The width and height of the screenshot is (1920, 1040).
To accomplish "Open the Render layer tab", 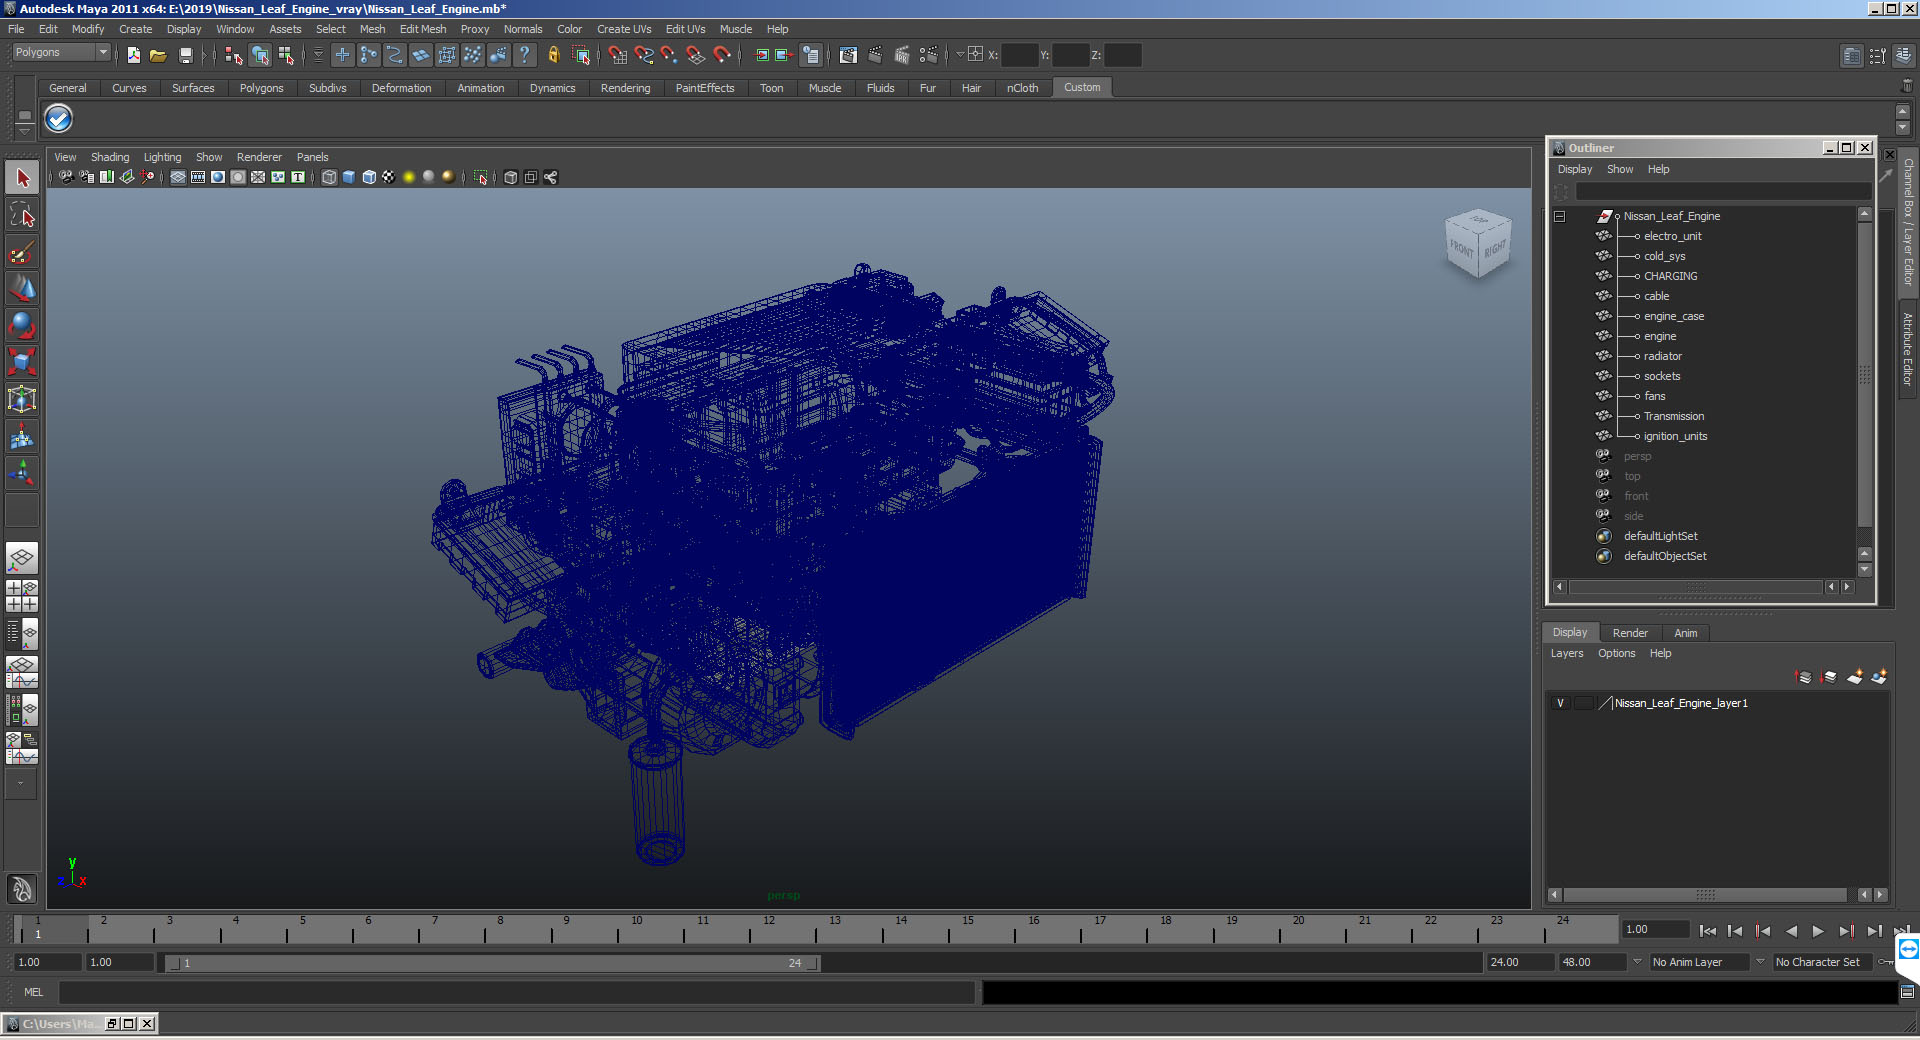I will pyautogui.click(x=1630, y=633).
